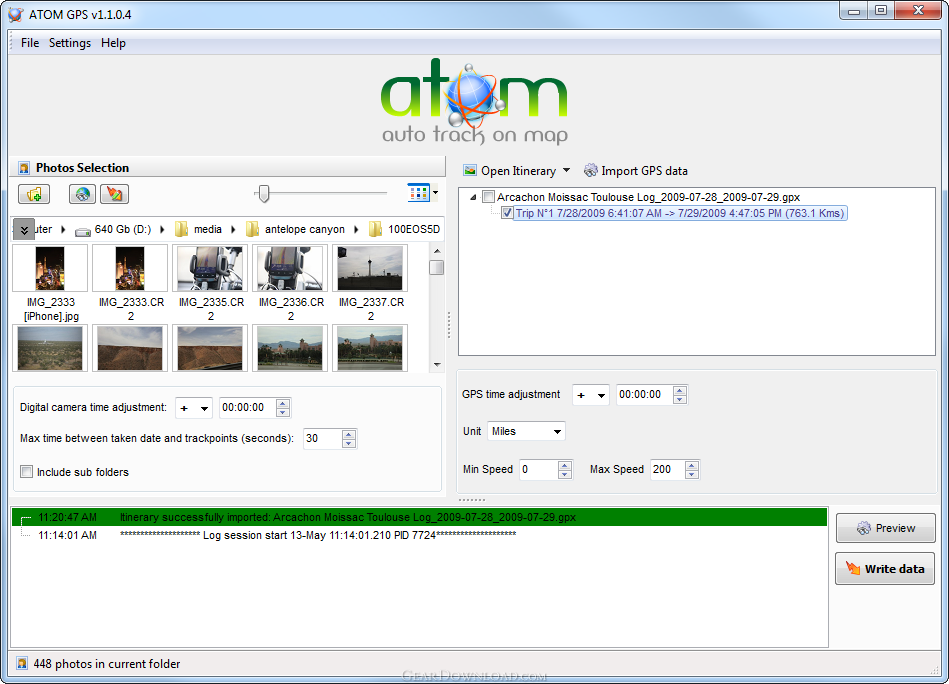
Task: Select the Trip N°1 7/28/2009 itinerary row
Action: [x=680, y=213]
